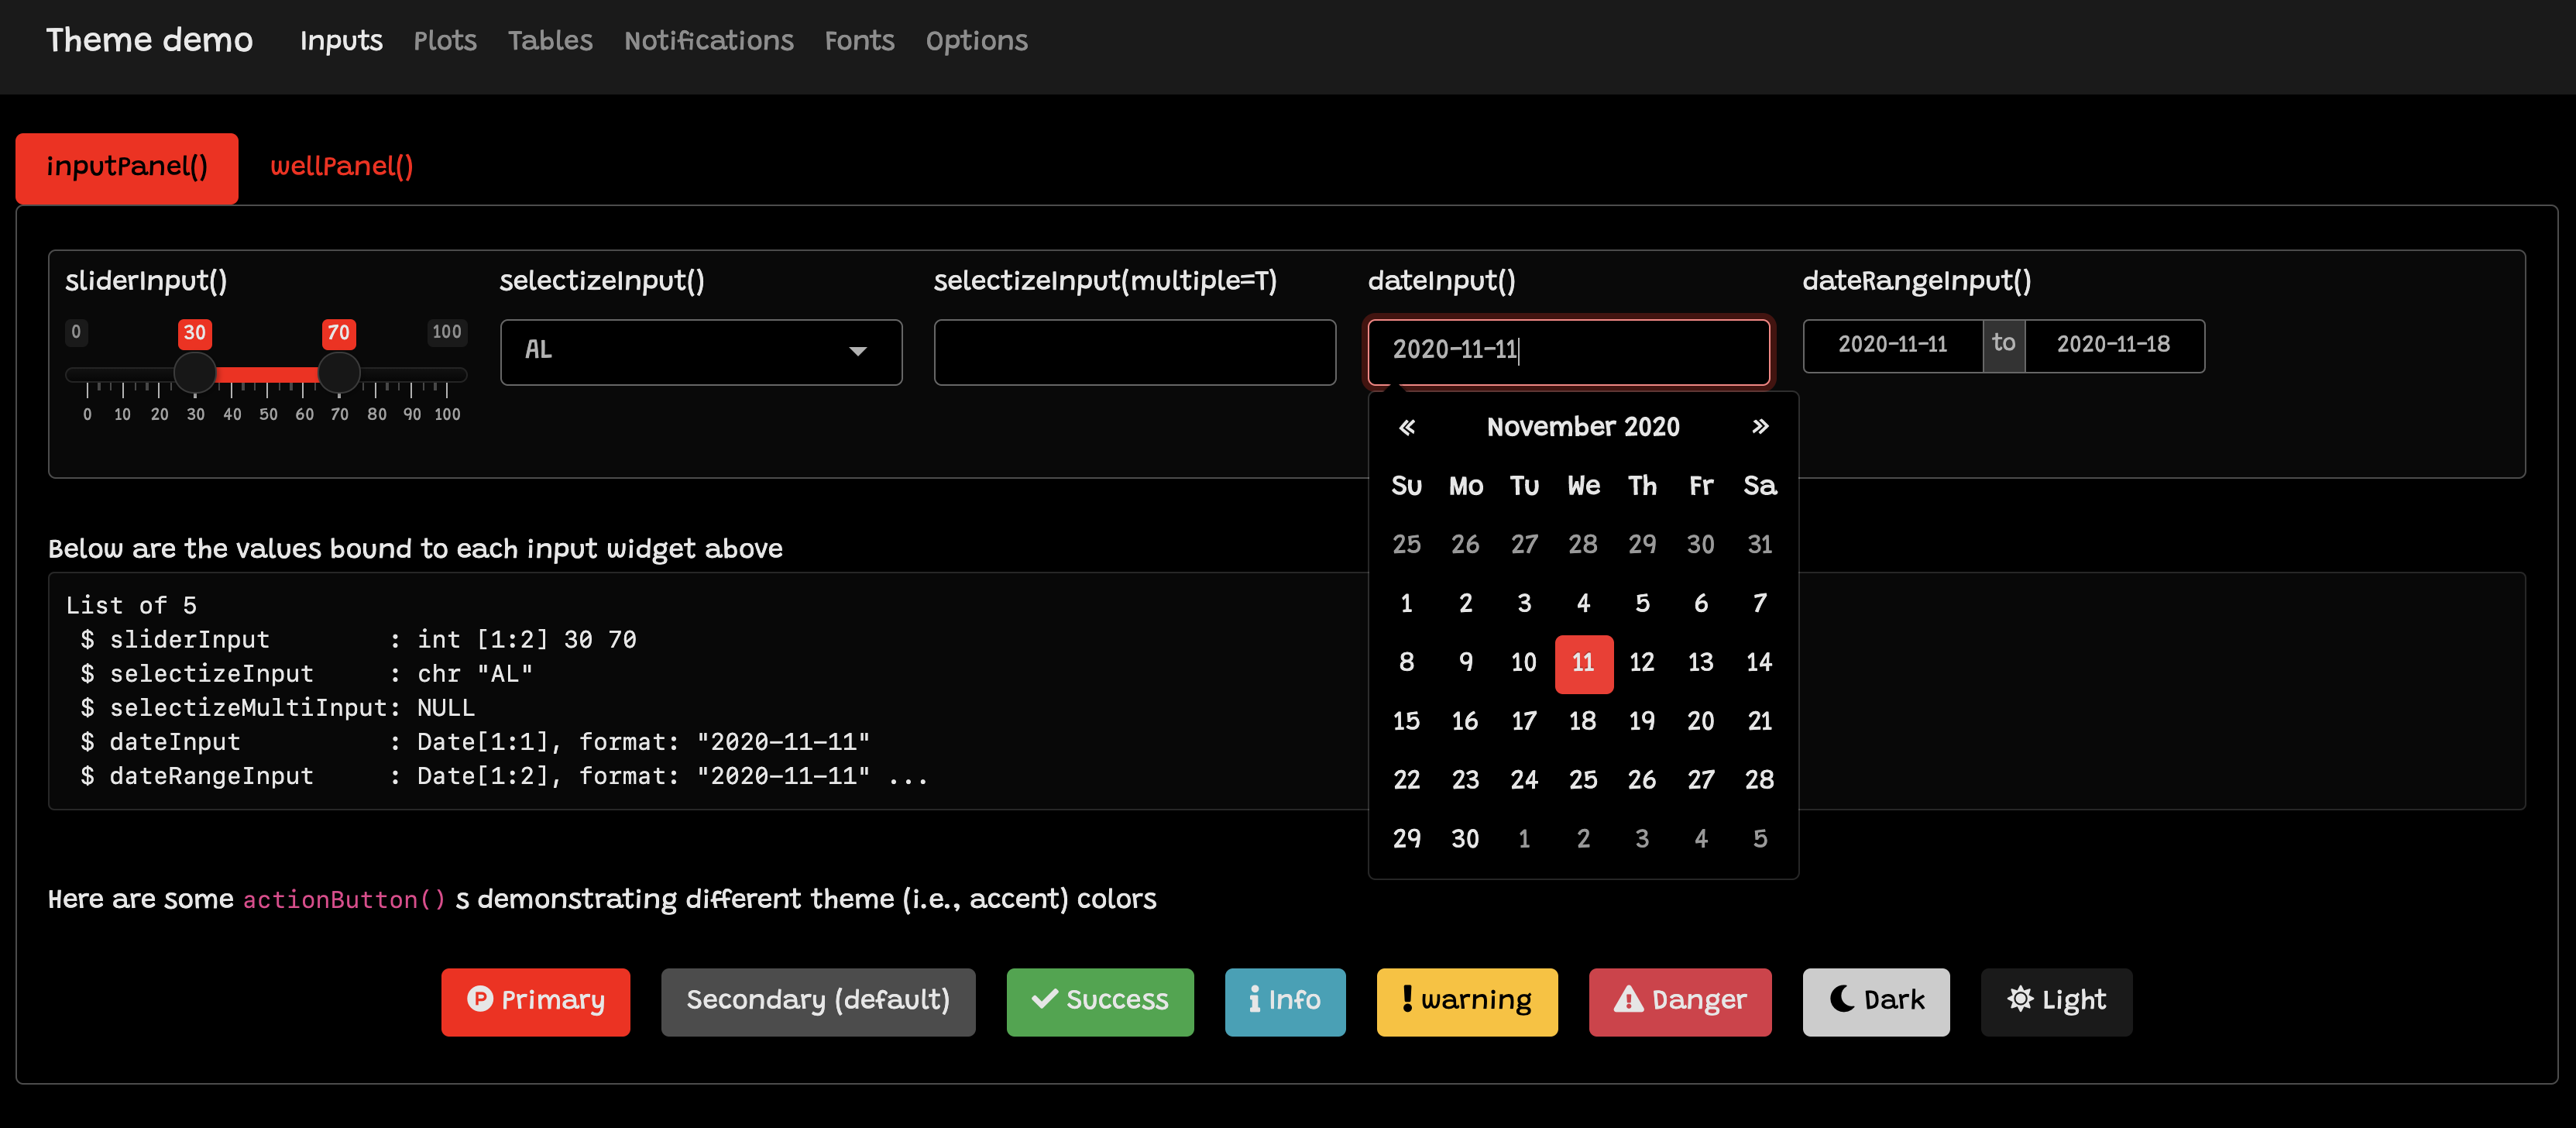Click the November 2020 month header

(1583, 427)
